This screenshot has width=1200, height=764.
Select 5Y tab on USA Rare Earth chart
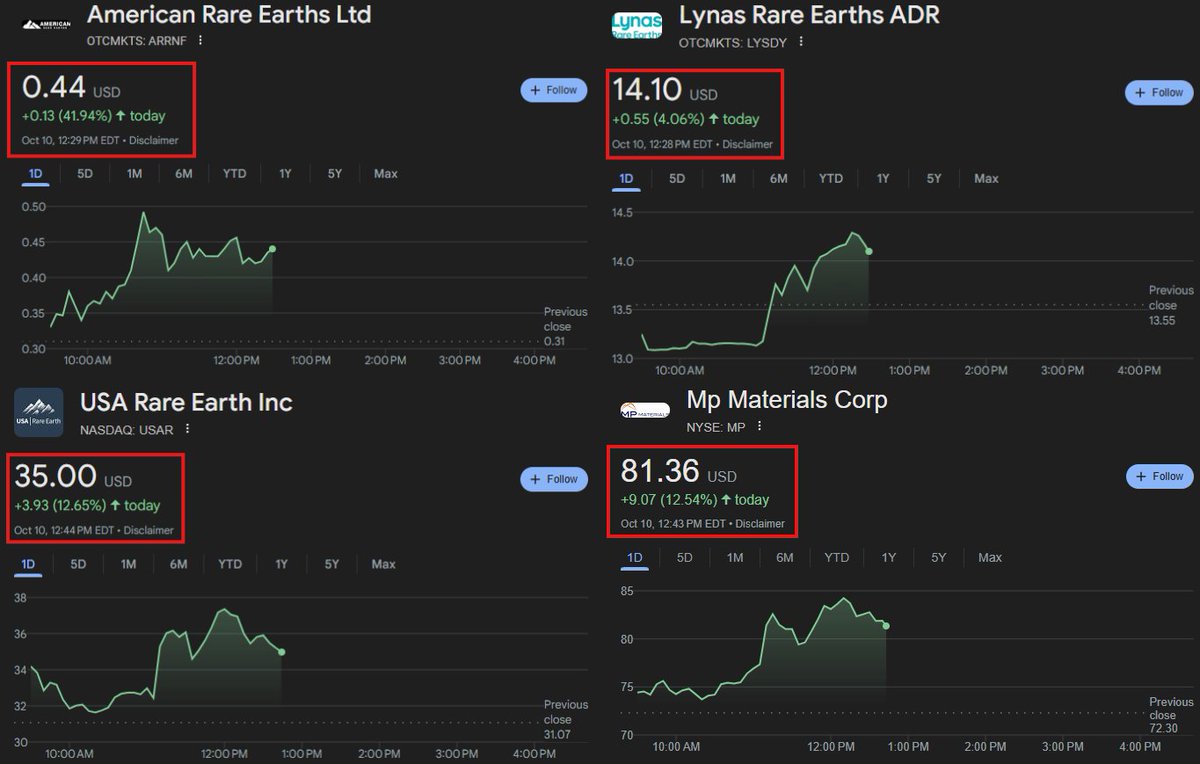[x=332, y=565]
